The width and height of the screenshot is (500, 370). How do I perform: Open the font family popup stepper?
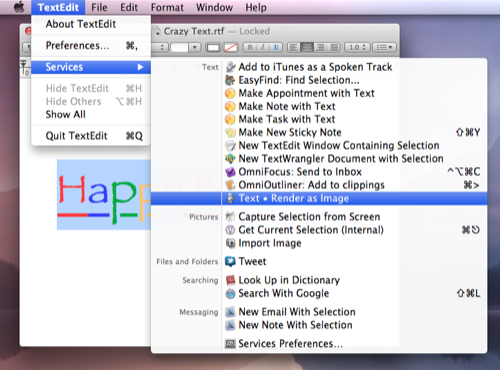pyautogui.click(x=162, y=47)
